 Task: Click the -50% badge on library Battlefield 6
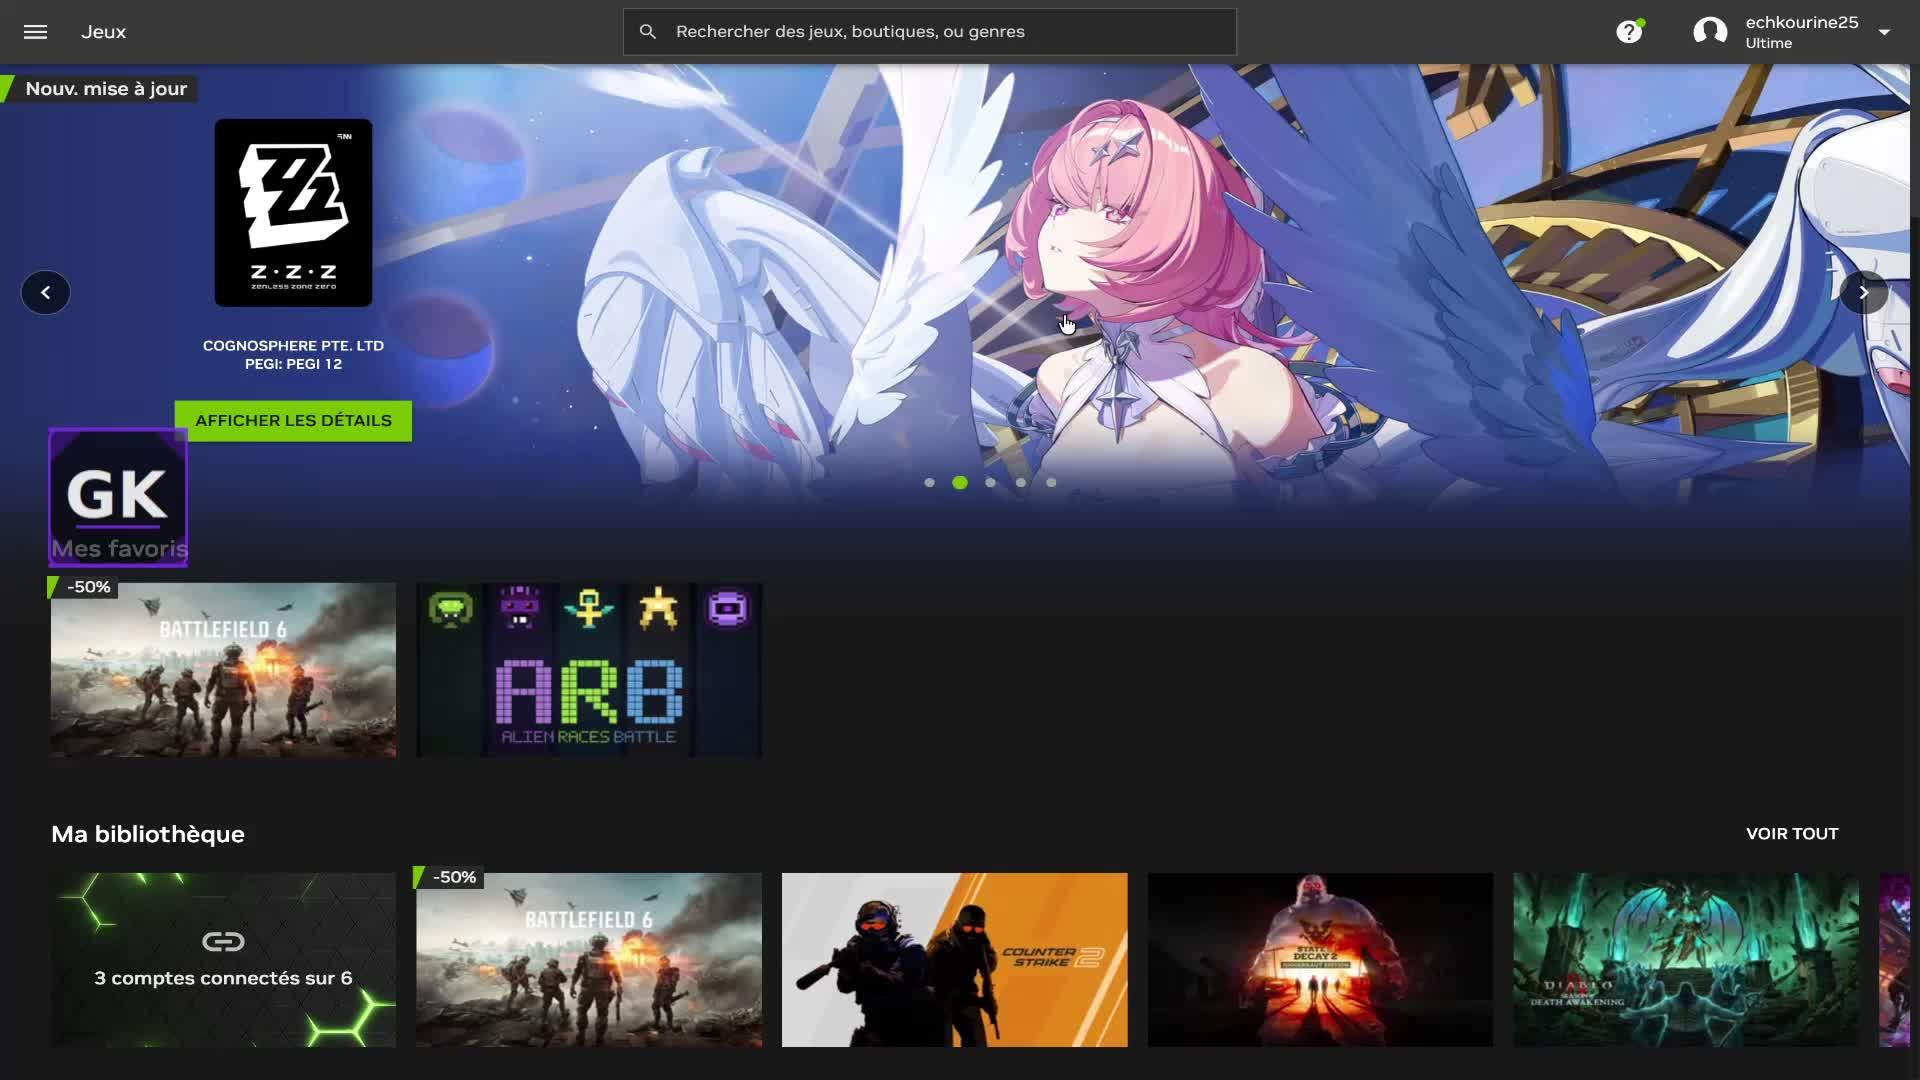449,877
